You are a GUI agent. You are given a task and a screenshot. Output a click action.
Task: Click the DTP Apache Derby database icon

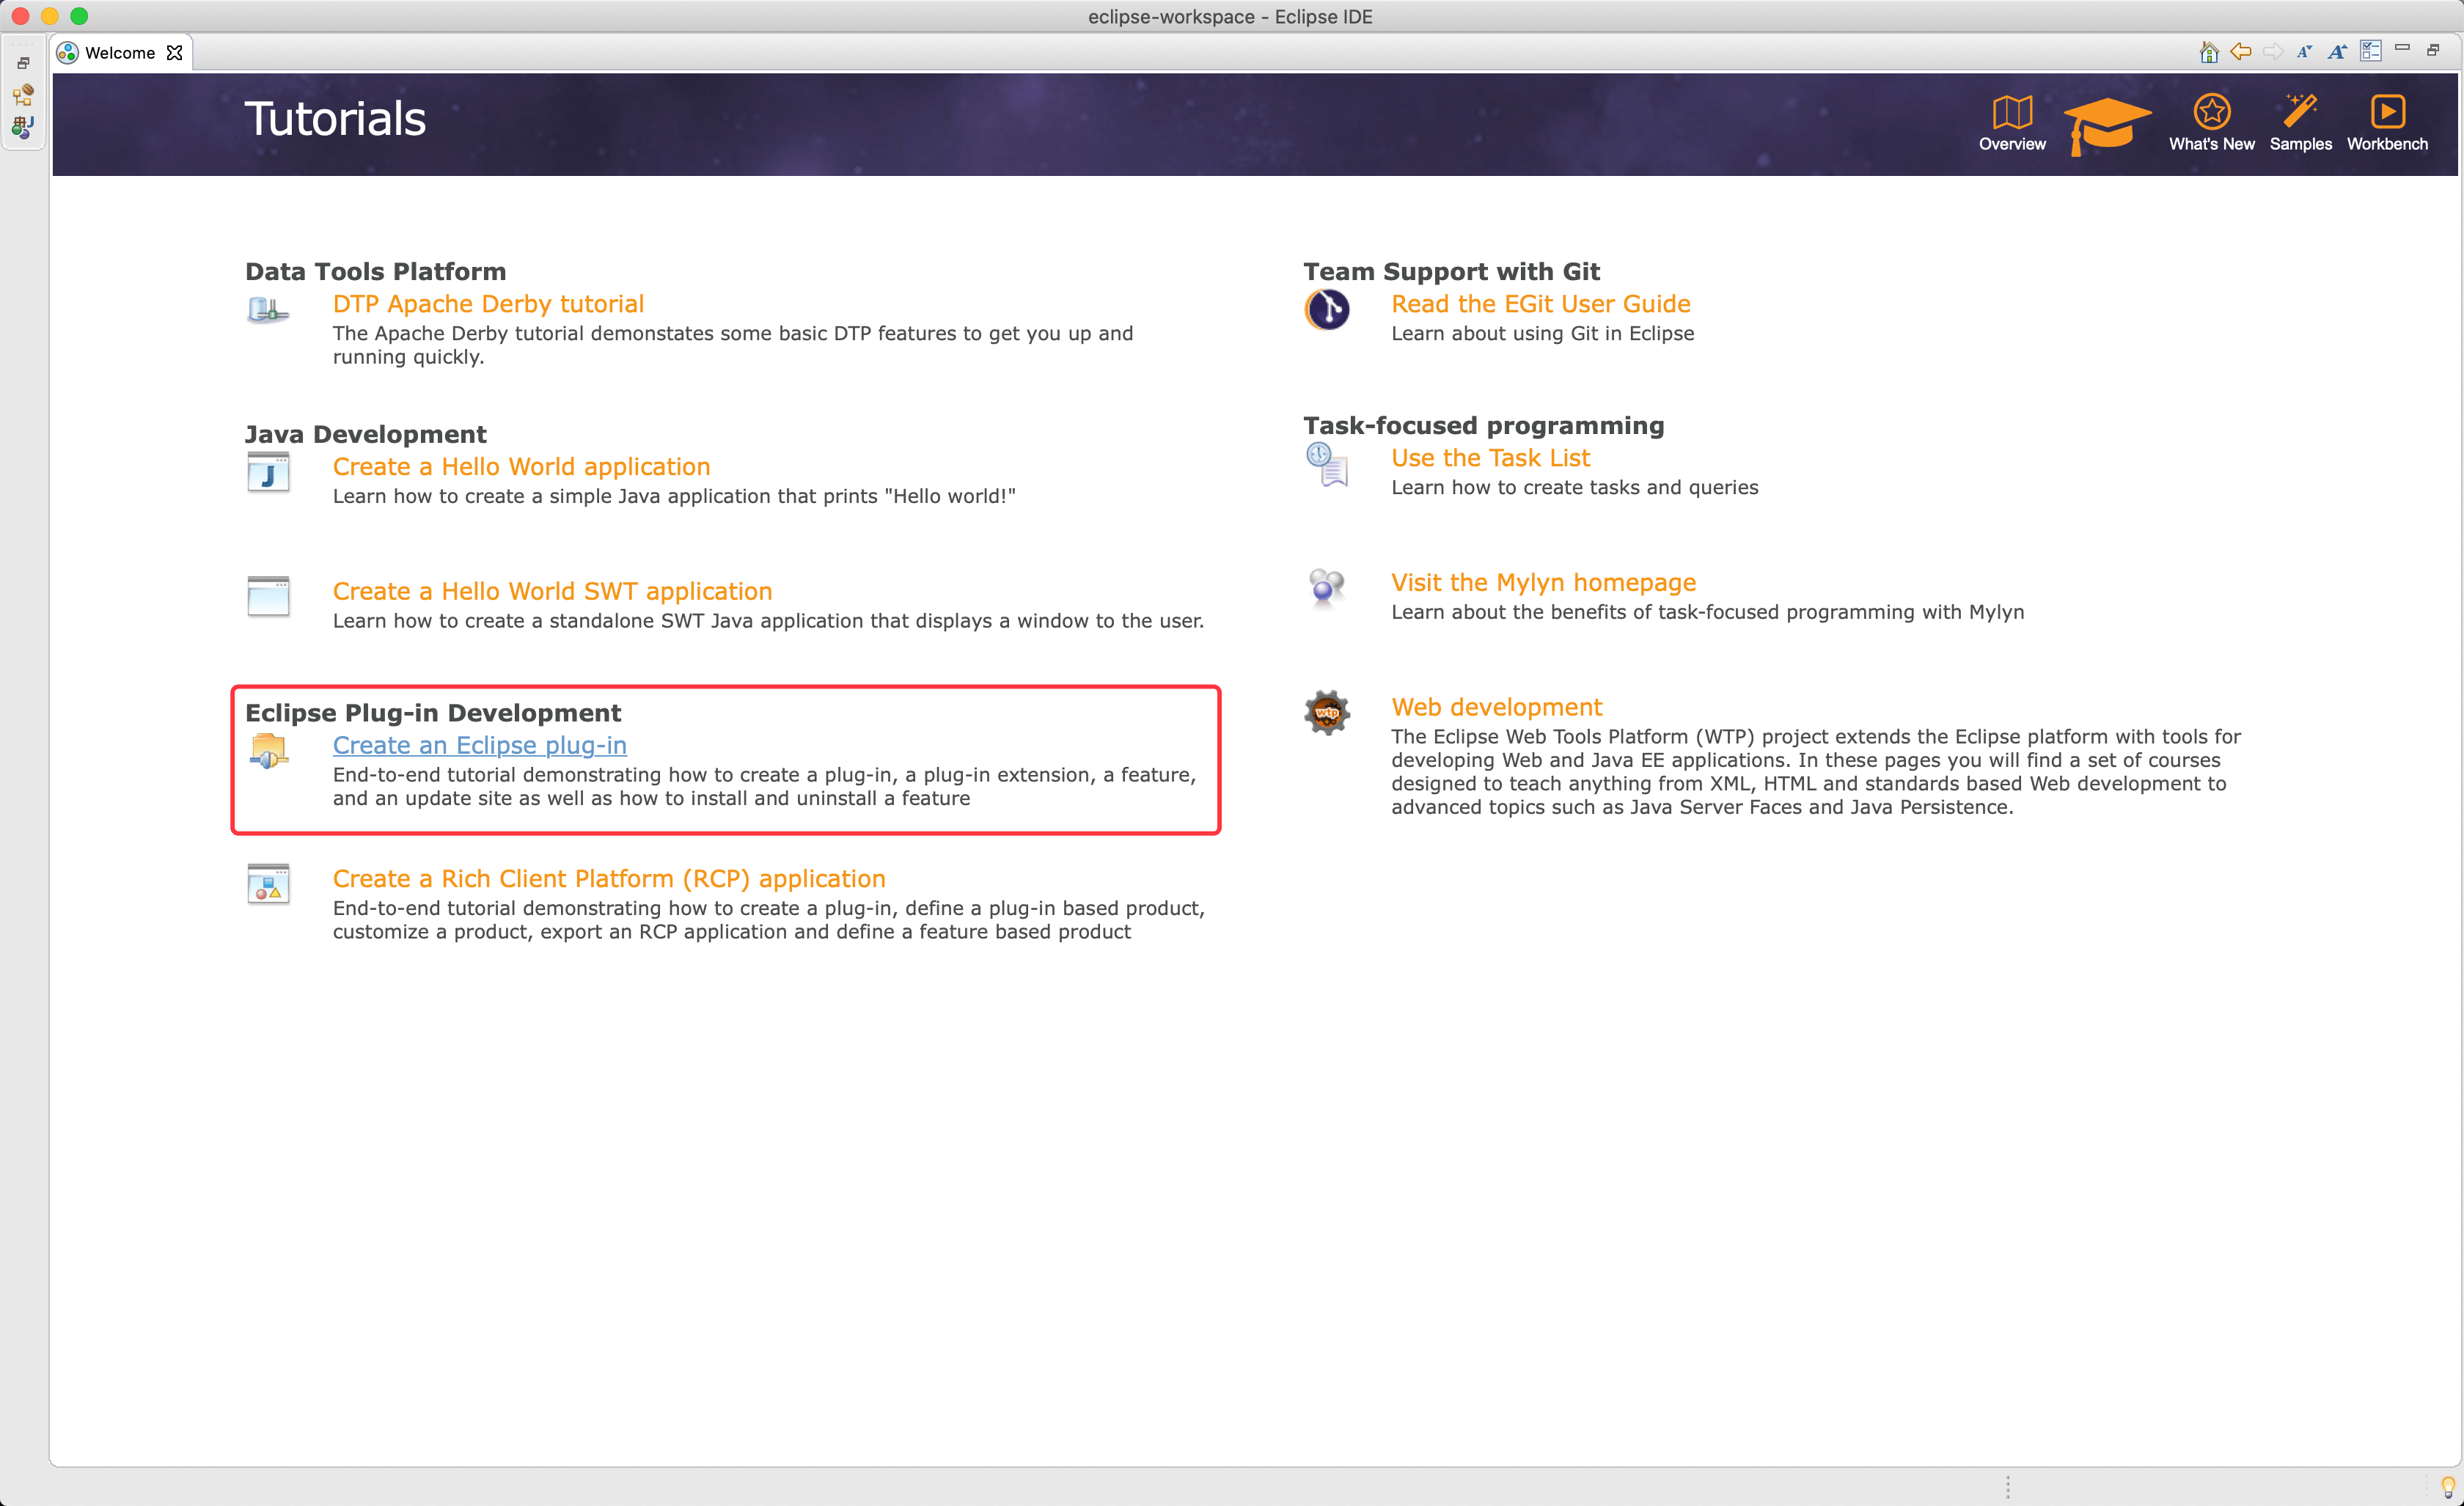268,310
